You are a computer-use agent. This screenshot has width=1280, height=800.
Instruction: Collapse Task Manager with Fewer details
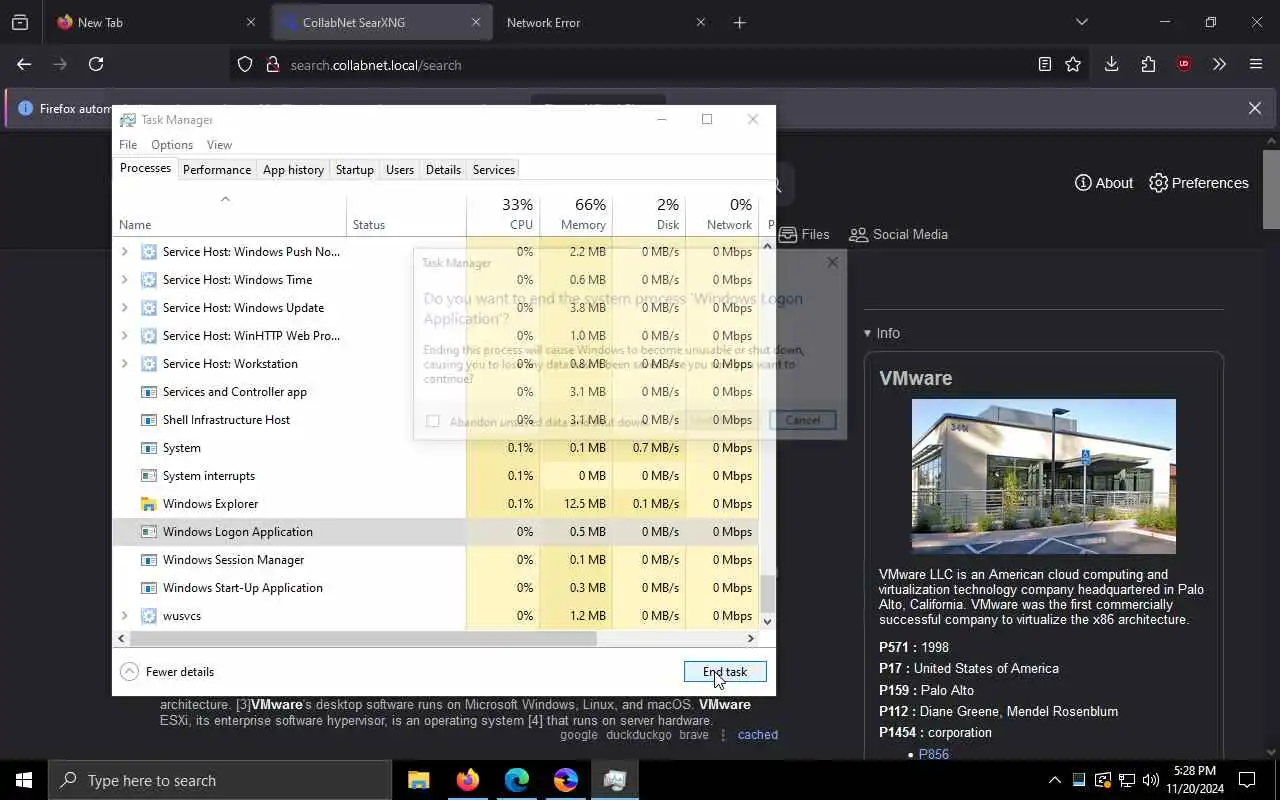[167, 672]
